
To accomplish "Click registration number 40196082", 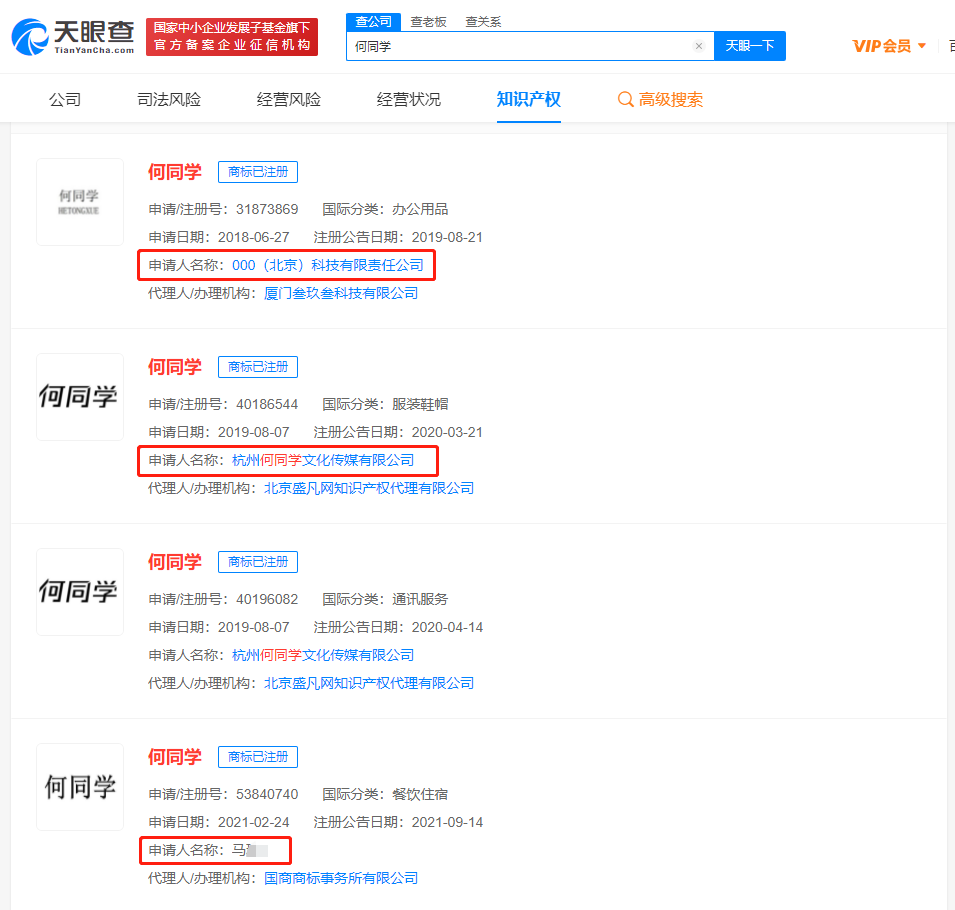I will tap(267, 599).
